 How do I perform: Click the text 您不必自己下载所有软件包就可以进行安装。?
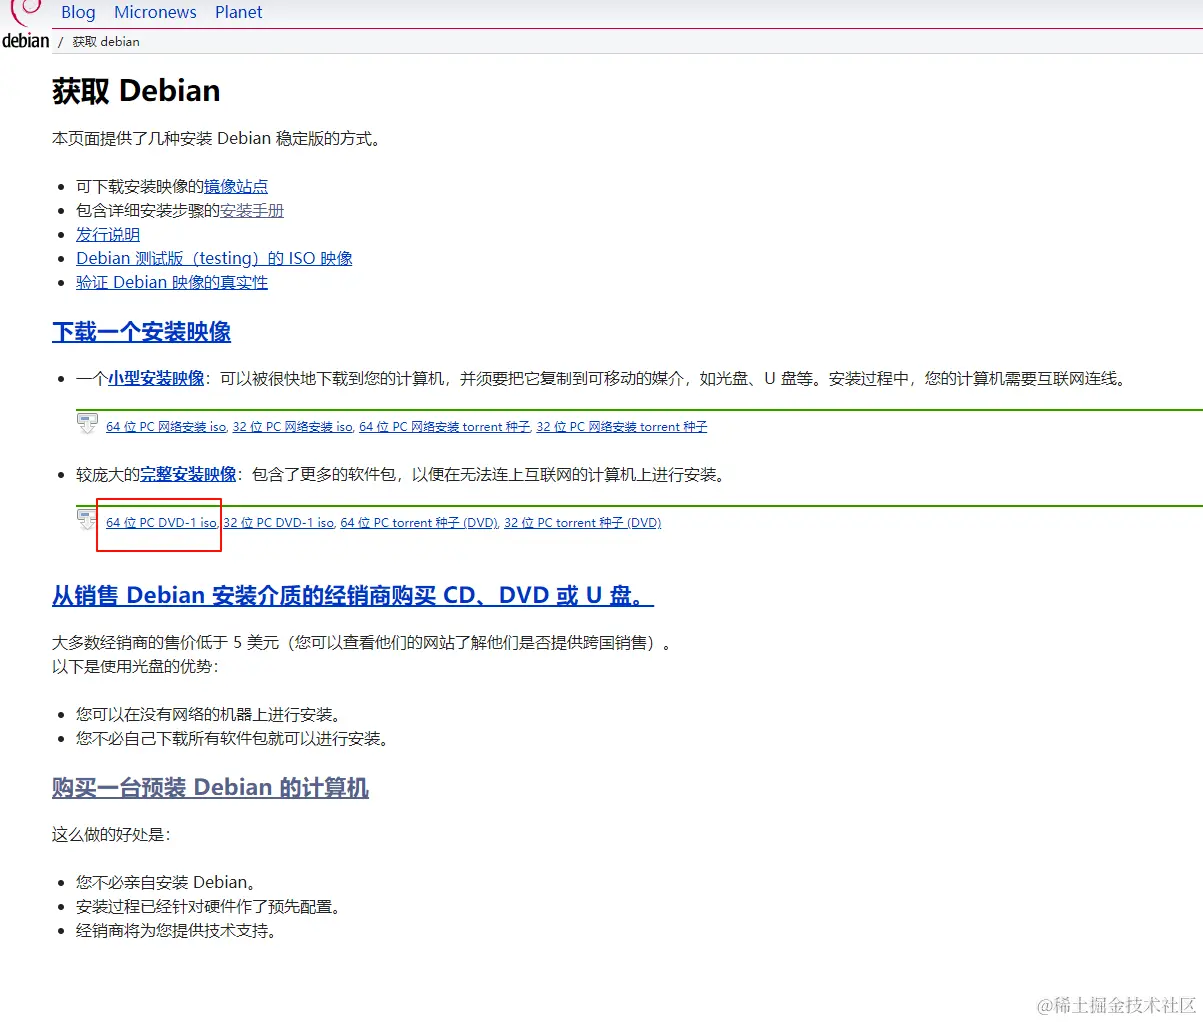pos(232,738)
